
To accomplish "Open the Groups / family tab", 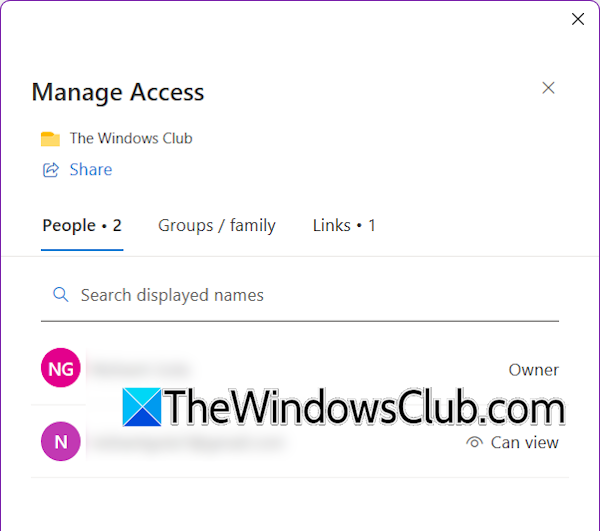I will coord(217,225).
